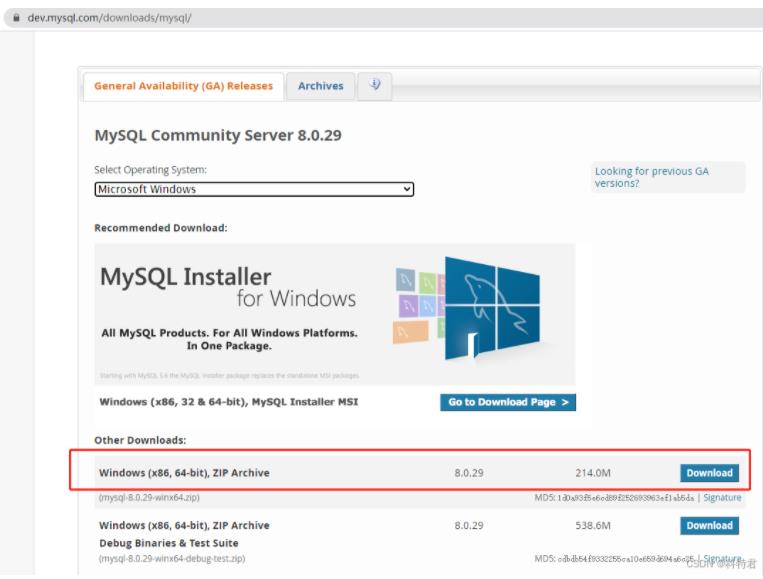Download the 538.6M Debug Binaries ZIP
763x579 pixels.
click(x=709, y=525)
